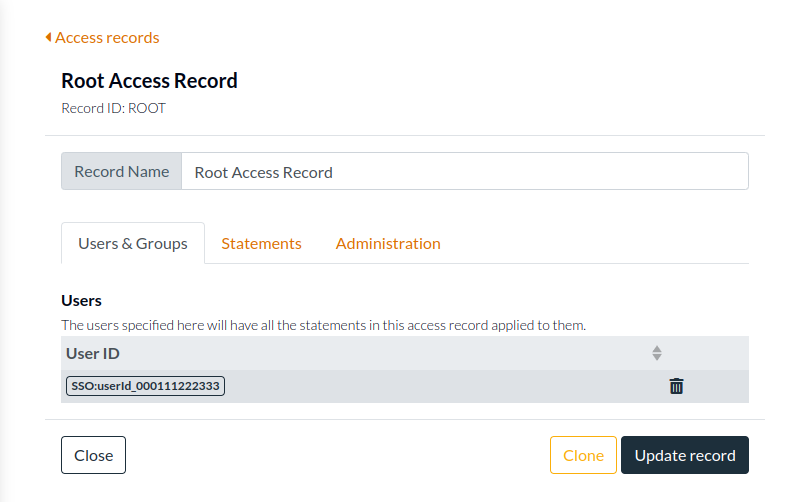
Task: Click the Update record button
Action: pos(685,455)
